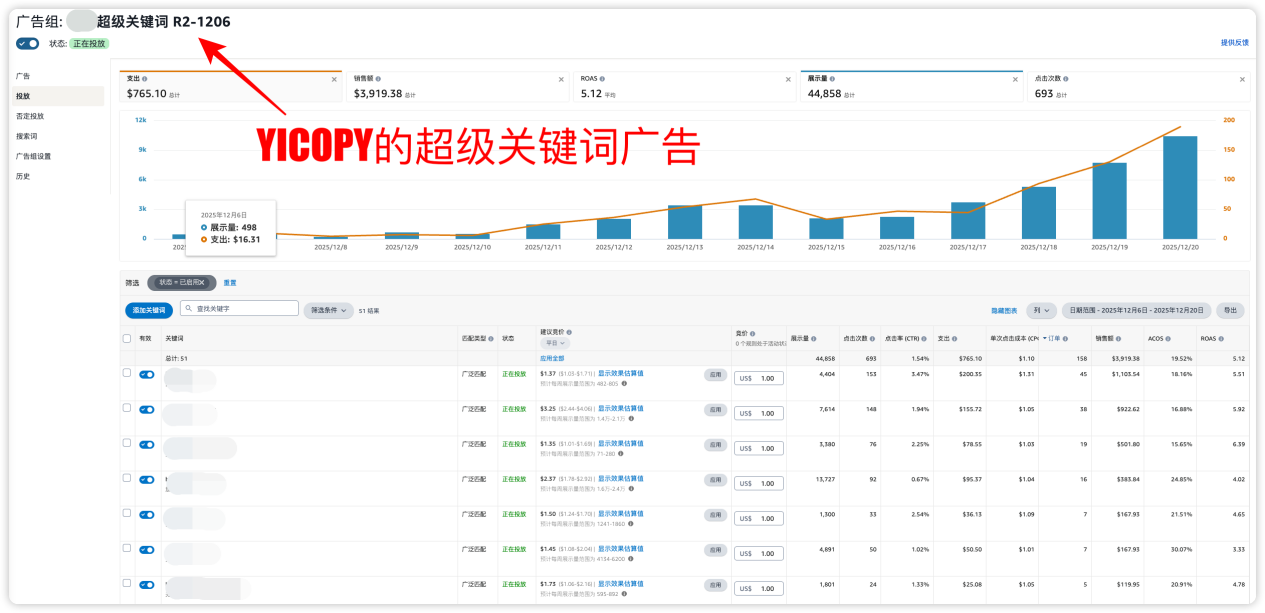Click info icon next to 订单 column header
The image size is (1265, 613).
click(x=1066, y=339)
